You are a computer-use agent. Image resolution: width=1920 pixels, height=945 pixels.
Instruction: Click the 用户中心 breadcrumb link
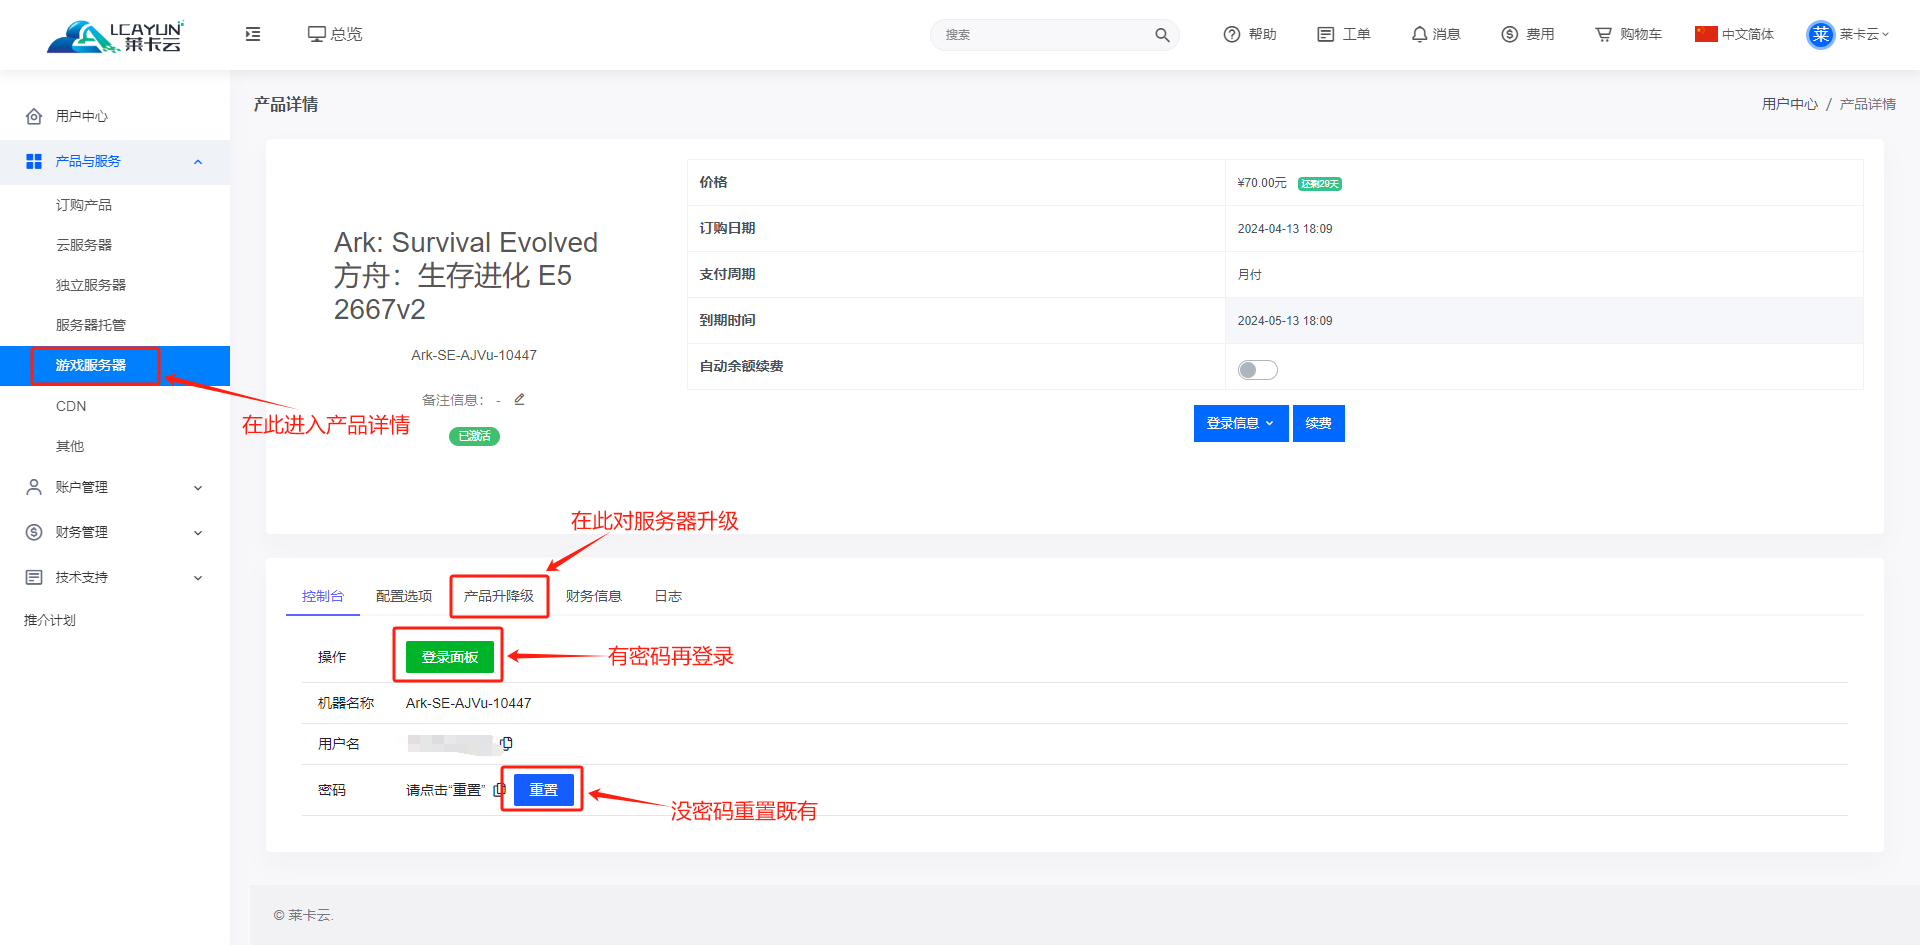tap(1790, 104)
